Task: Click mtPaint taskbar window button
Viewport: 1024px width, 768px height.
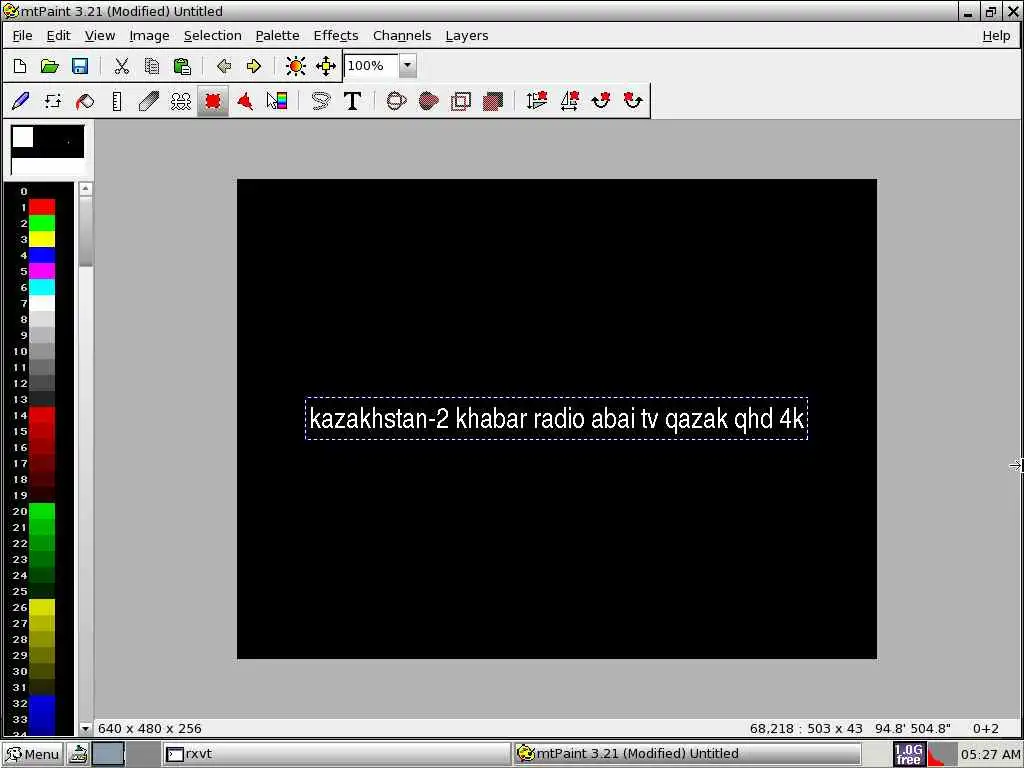Action: [686, 754]
